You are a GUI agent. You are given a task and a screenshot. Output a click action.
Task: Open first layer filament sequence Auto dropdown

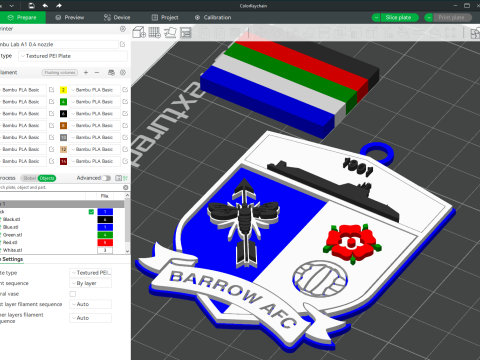90,304
